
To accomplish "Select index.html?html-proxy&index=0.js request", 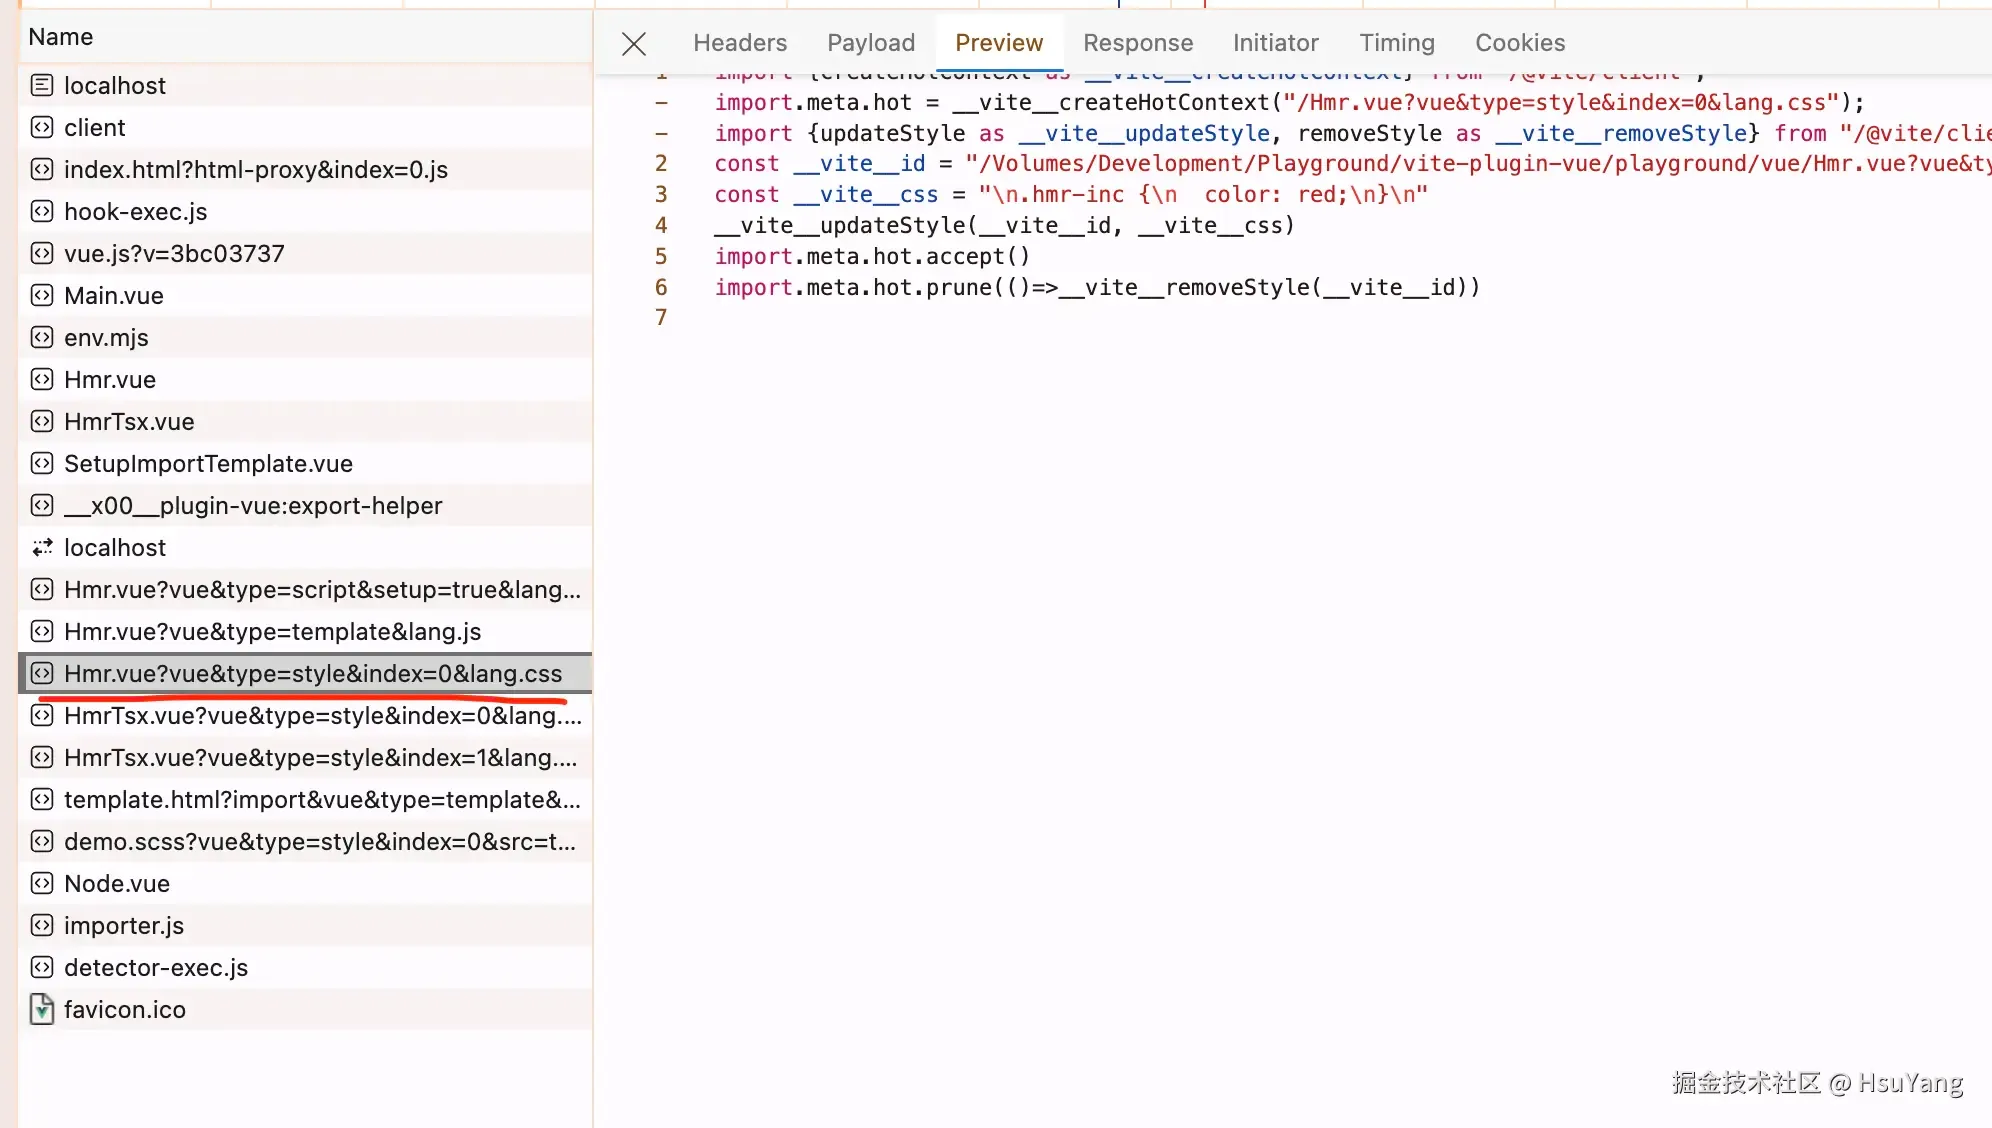I will point(305,169).
